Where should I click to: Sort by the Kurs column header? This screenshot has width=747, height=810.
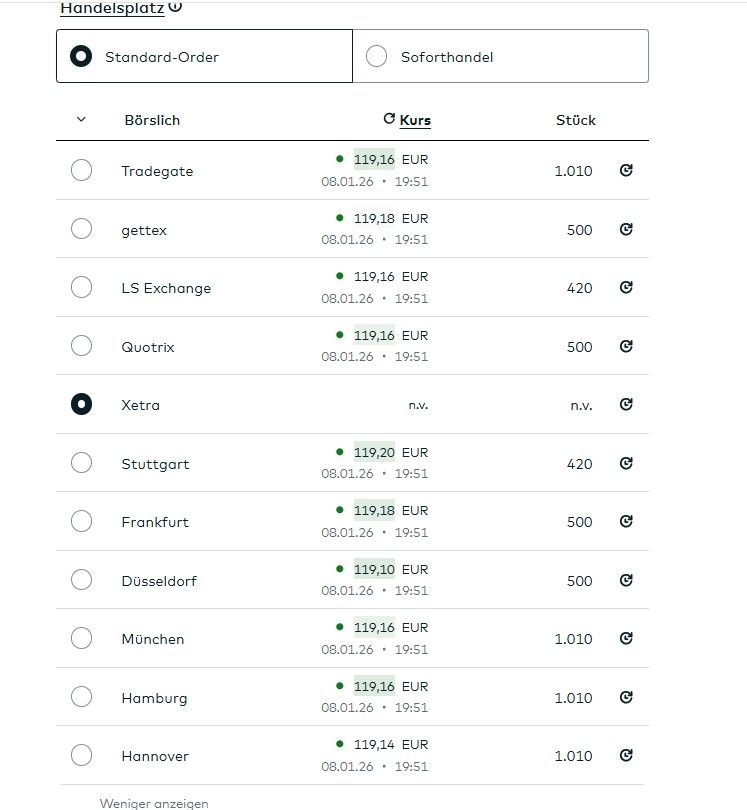click(415, 120)
